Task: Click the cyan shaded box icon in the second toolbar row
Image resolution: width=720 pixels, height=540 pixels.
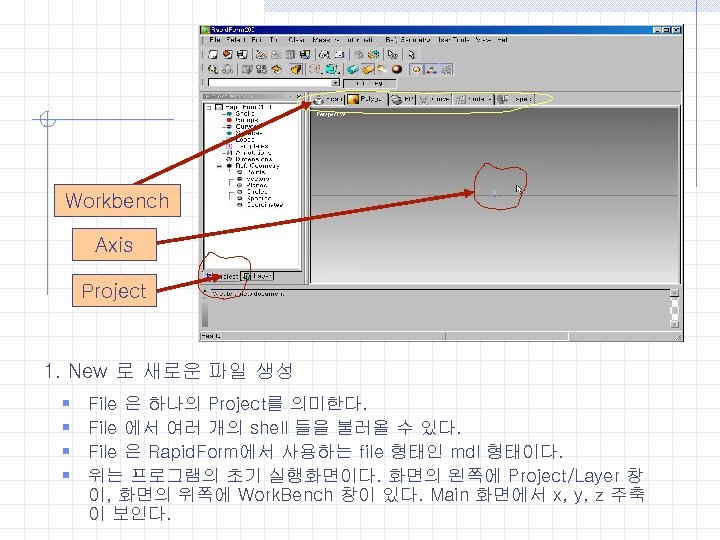Action: [x=352, y=69]
